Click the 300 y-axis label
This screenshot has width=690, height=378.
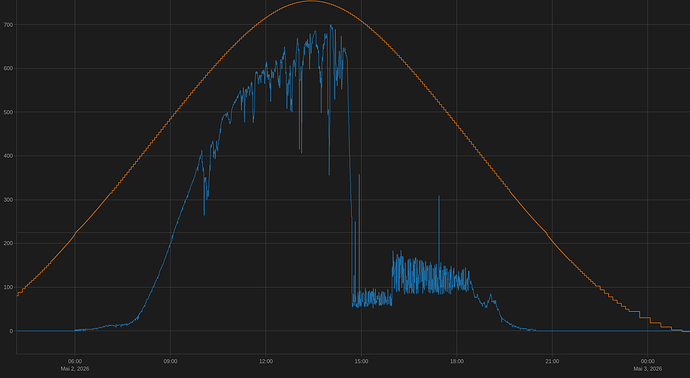[8, 200]
